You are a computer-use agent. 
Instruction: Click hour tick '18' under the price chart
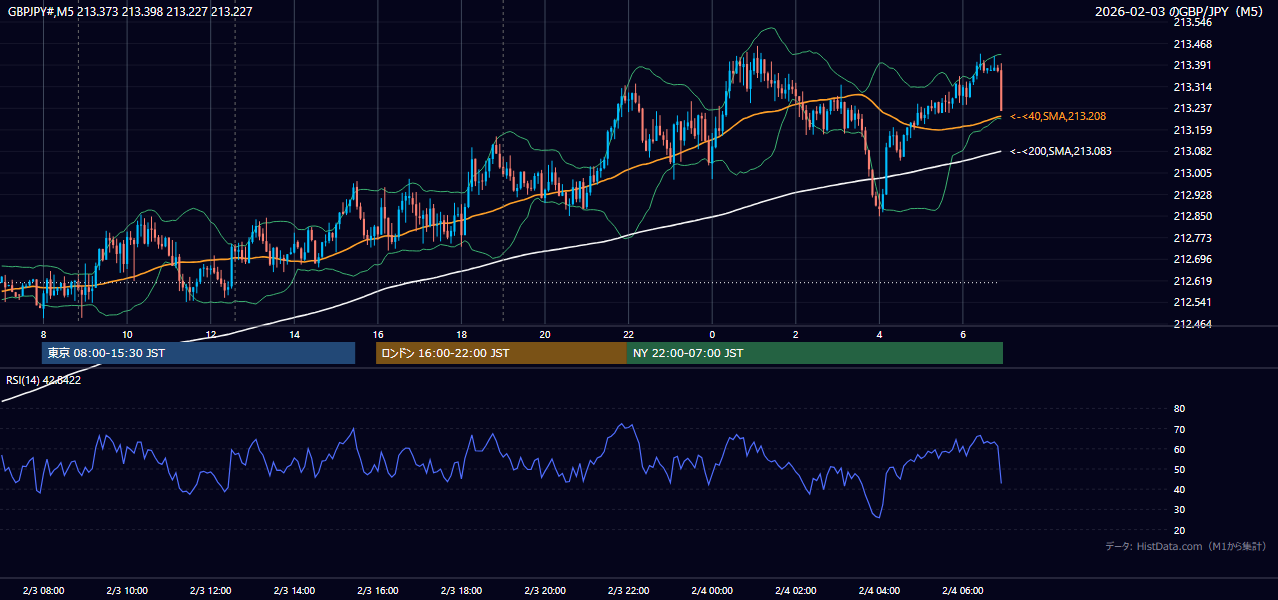click(x=461, y=334)
